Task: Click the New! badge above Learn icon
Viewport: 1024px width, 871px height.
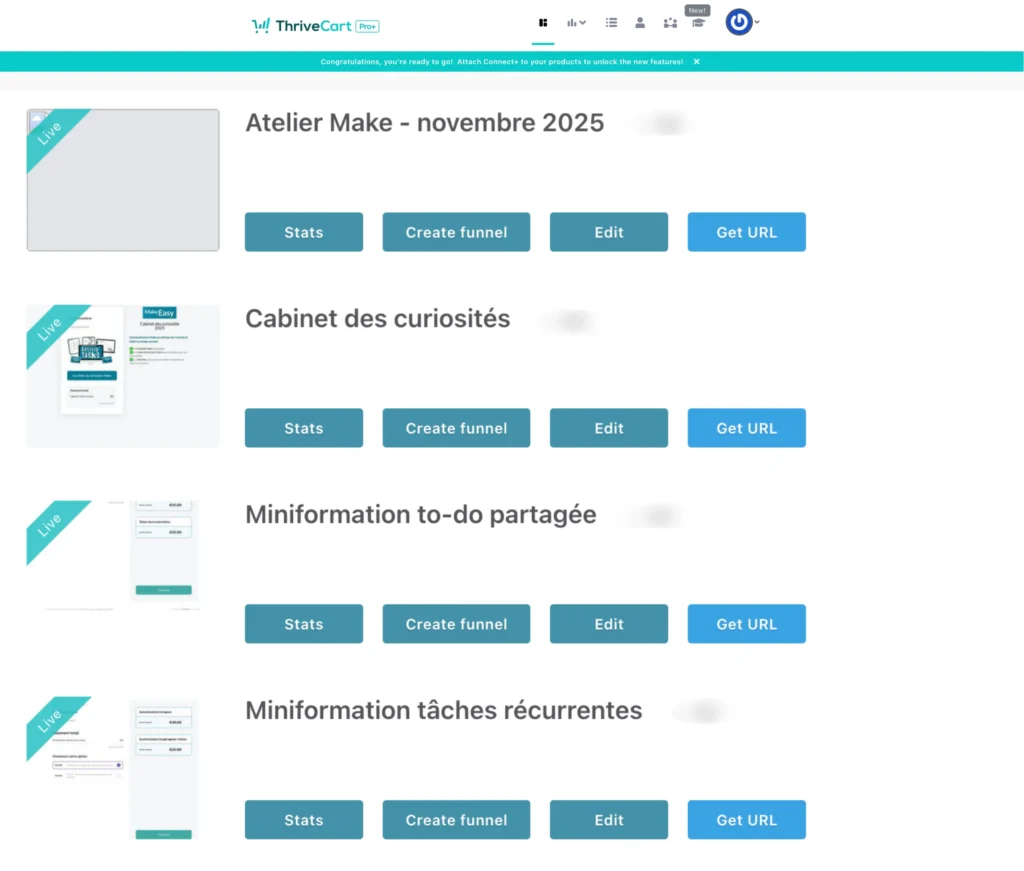Action: click(697, 10)
